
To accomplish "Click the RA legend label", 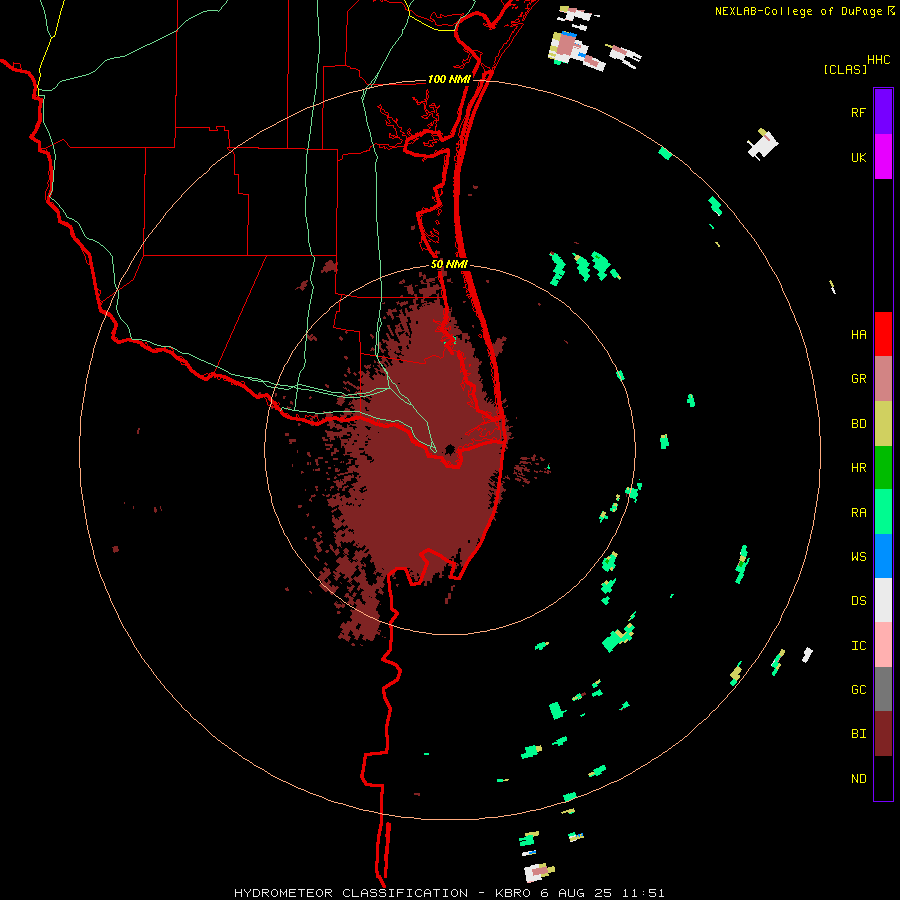I will coord(858,513).
